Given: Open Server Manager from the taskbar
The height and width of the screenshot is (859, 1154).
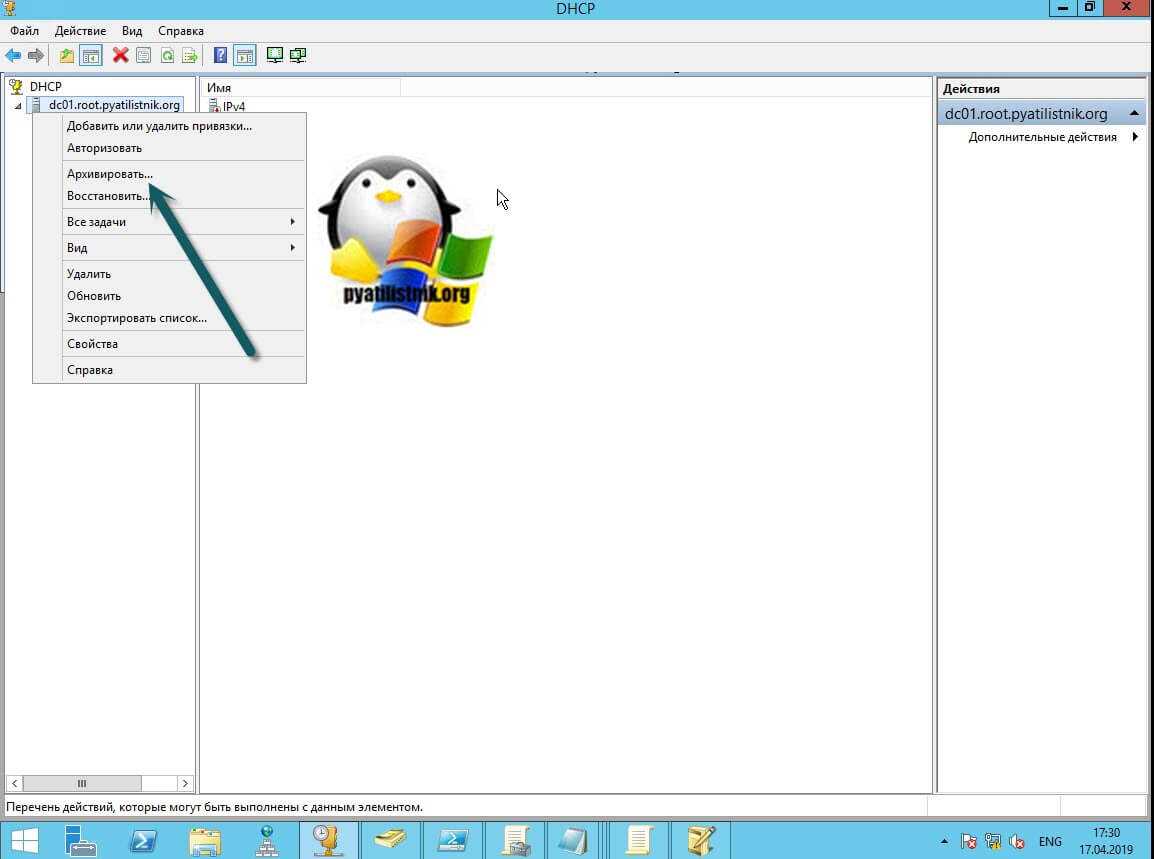Looking at the screenshot, I should click(81, 840).
